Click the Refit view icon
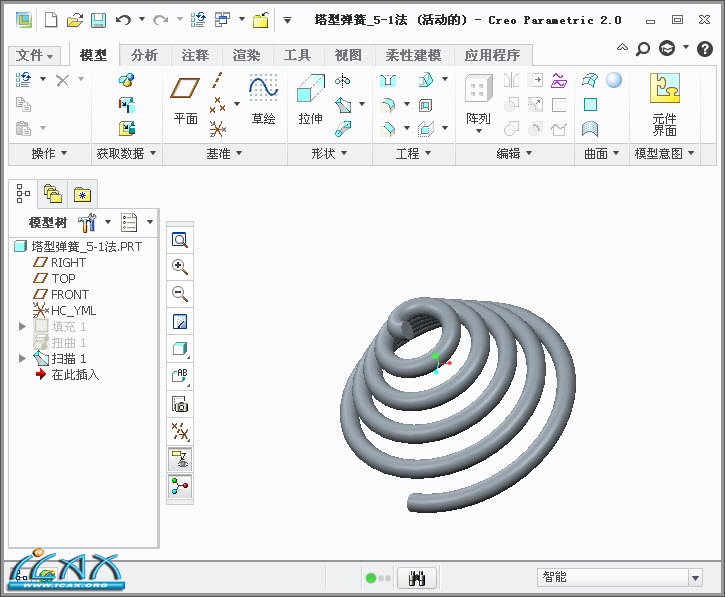Image resolution: width=725 pixels, height=597 pixels. tap(179, 240)
